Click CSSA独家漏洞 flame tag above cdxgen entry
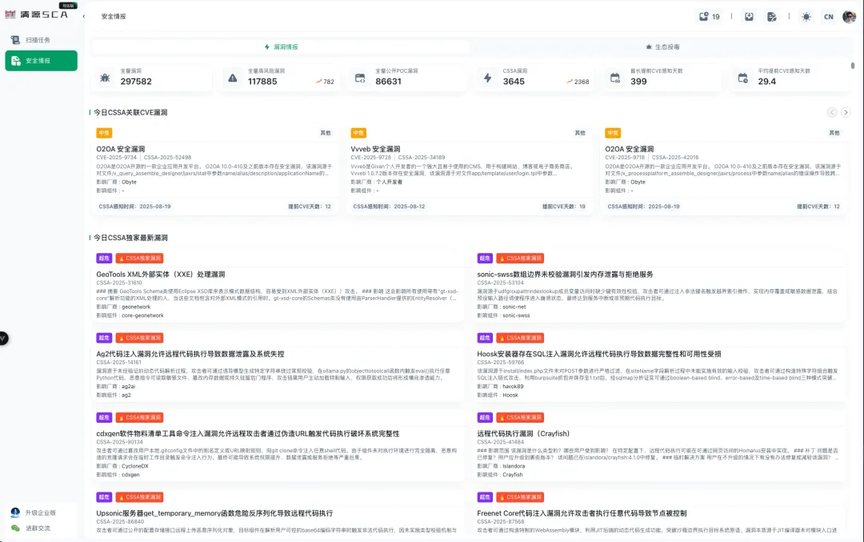The height and width of the screenshot is (542, 864). click(139, 418)
